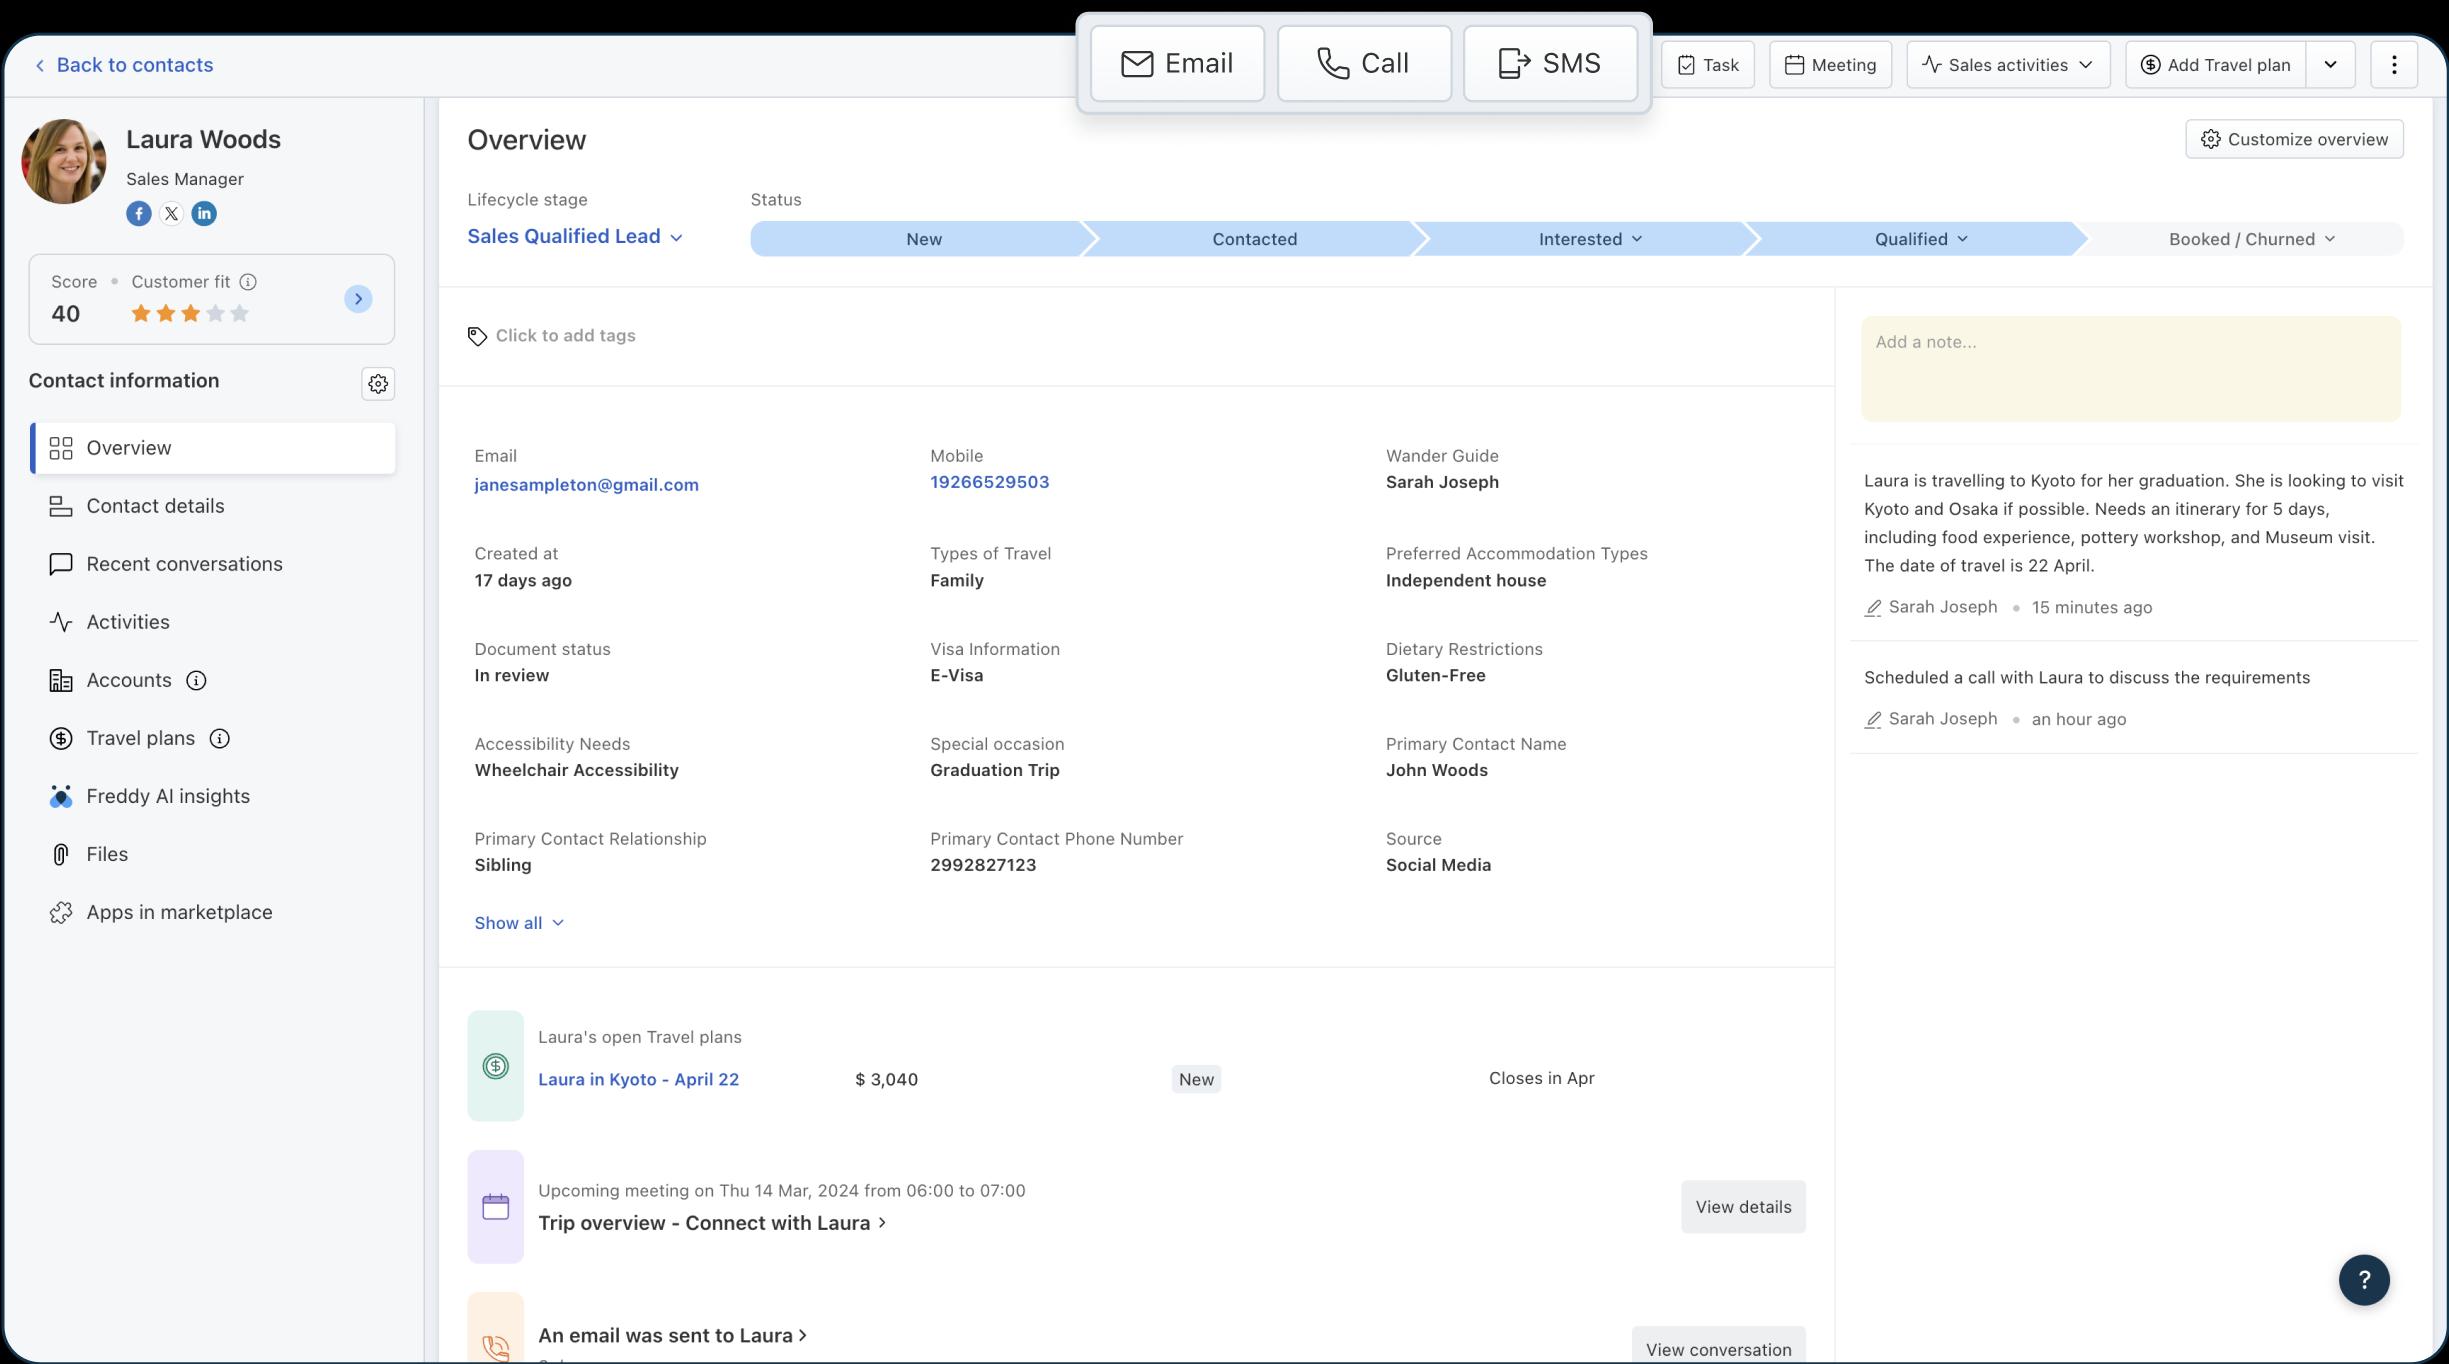Open Trip overview - Connect with Laura
Screen dimensions: 2449x1364
712,1223
